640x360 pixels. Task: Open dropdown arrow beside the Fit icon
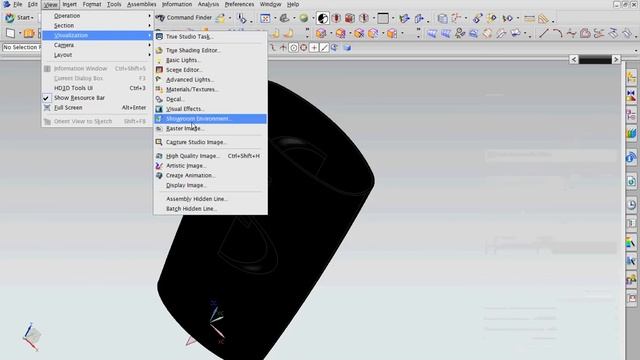point(275,18)
